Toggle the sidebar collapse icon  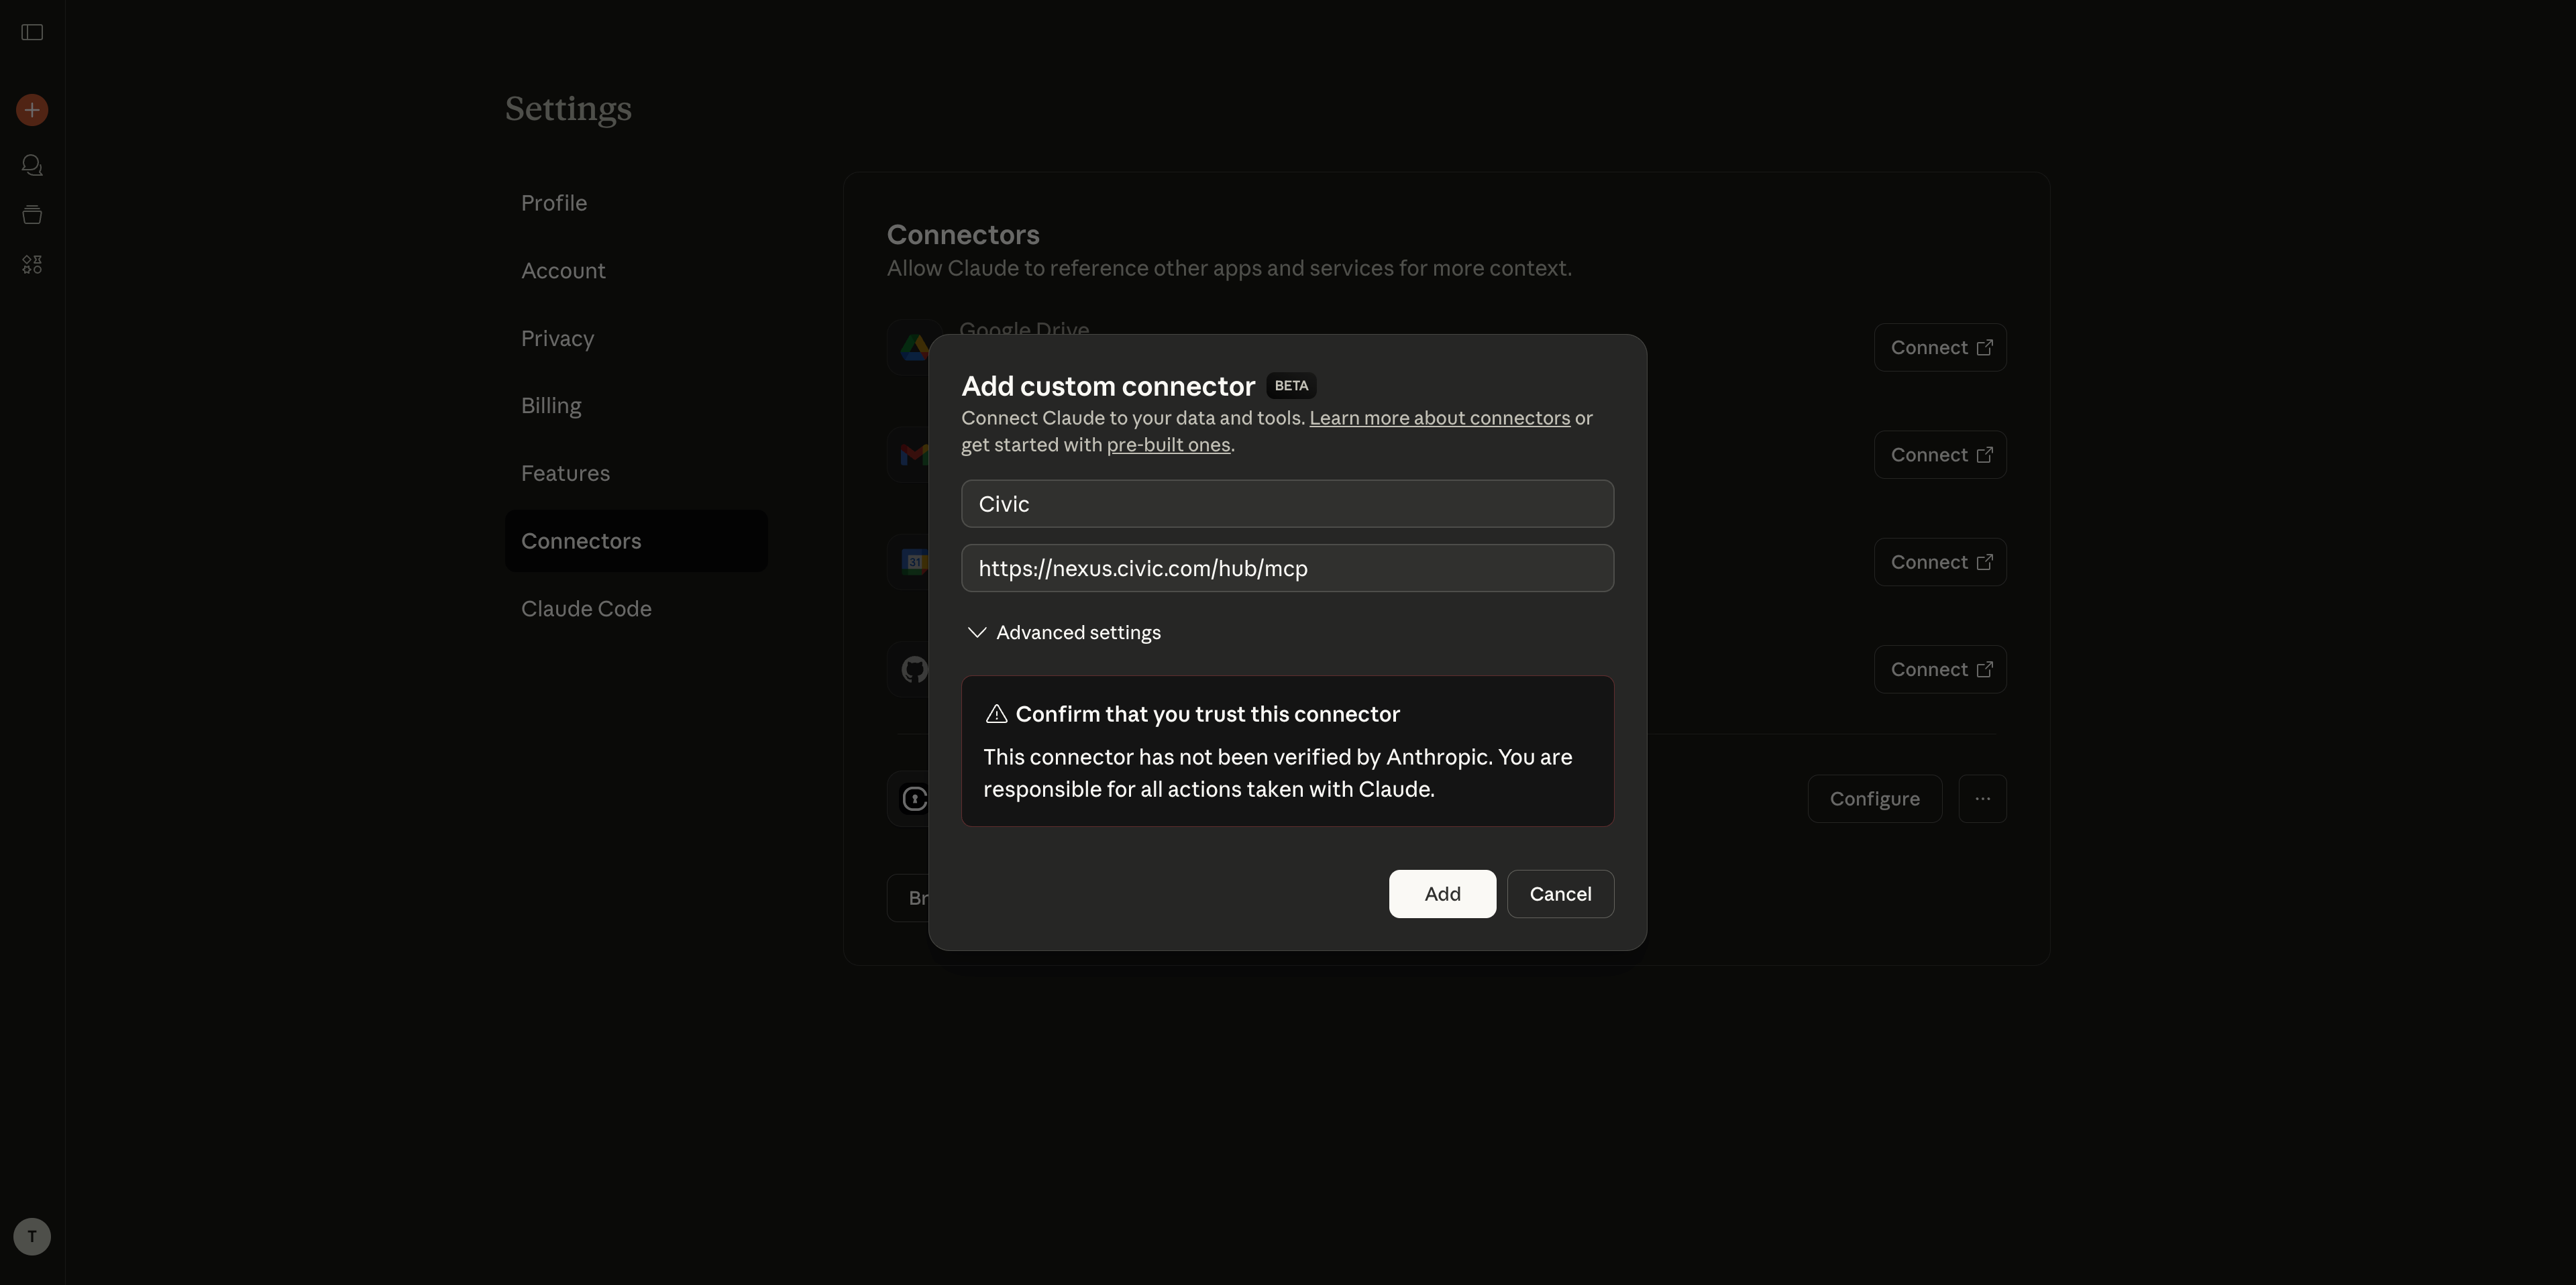(x=31, y=32)
